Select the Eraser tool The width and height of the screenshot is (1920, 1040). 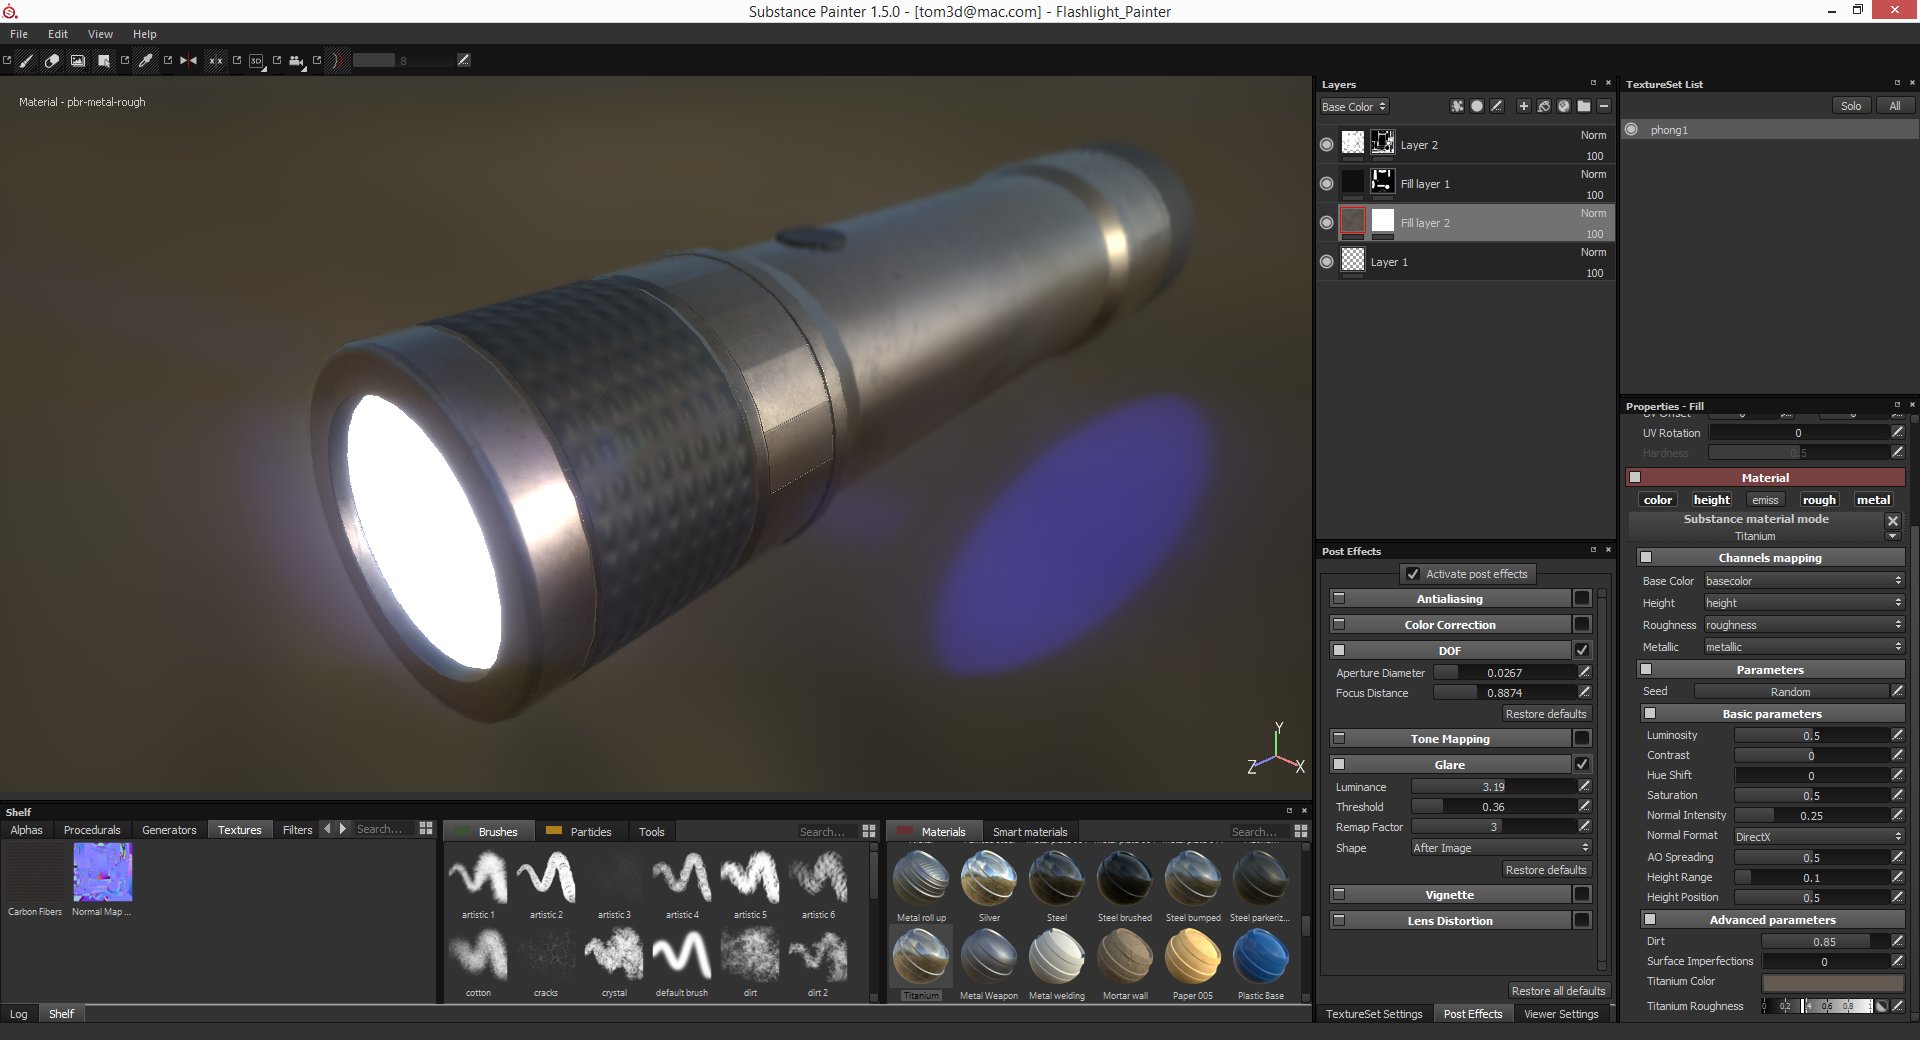pos(51,61)
